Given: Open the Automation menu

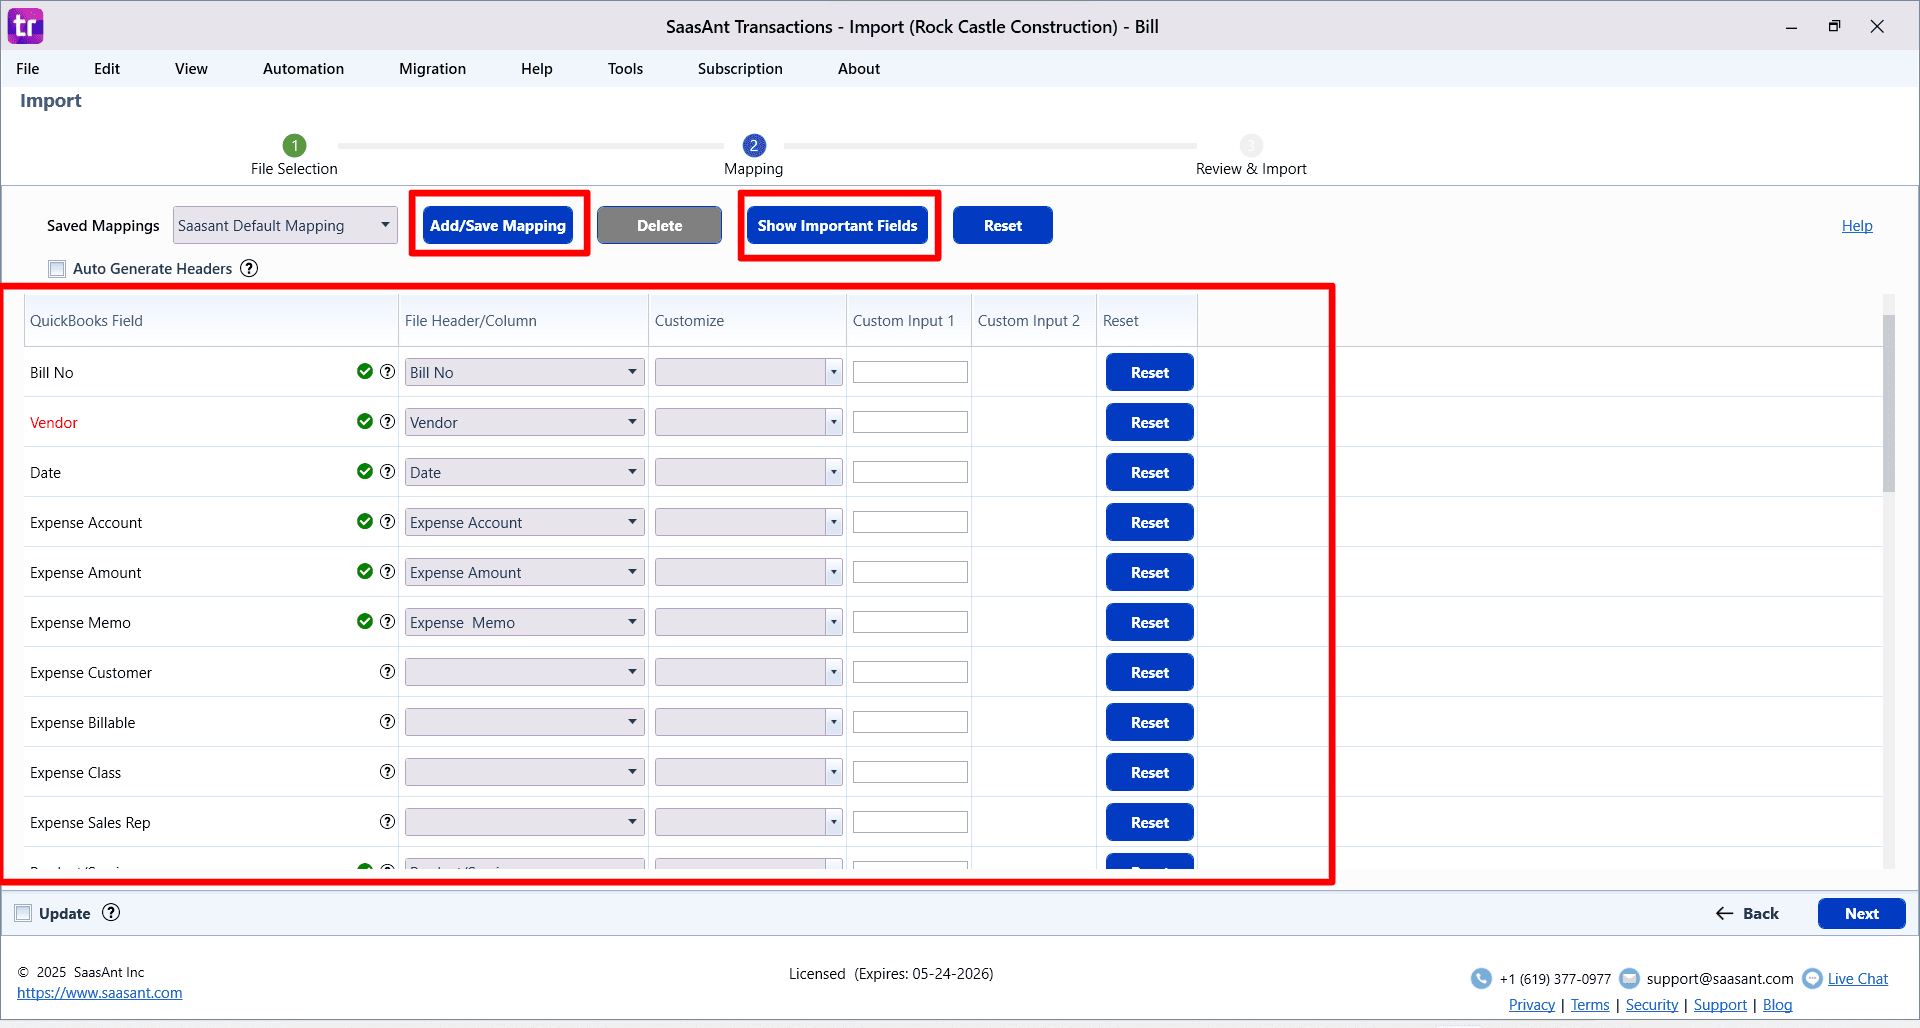Looking at the screenshot, I should click(303, 68).
